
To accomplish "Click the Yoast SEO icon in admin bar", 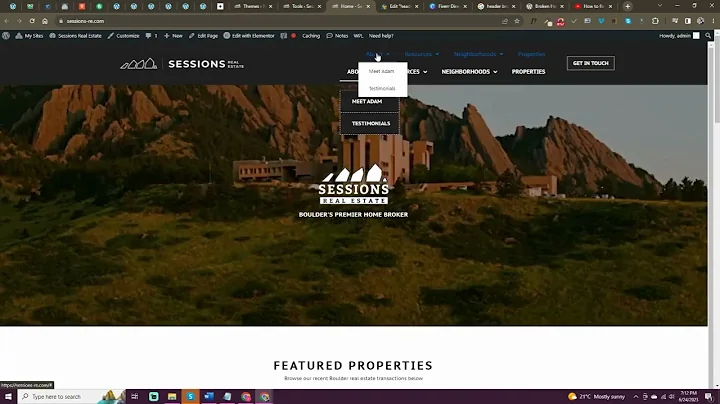I will click(x=283, y=36).
